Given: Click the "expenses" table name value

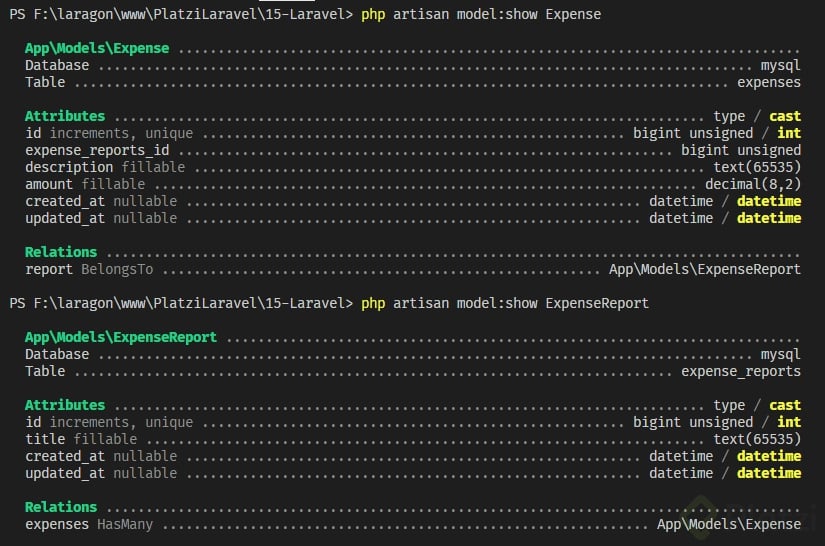Looking at the screenshot, I should click(x=768, y=82).
